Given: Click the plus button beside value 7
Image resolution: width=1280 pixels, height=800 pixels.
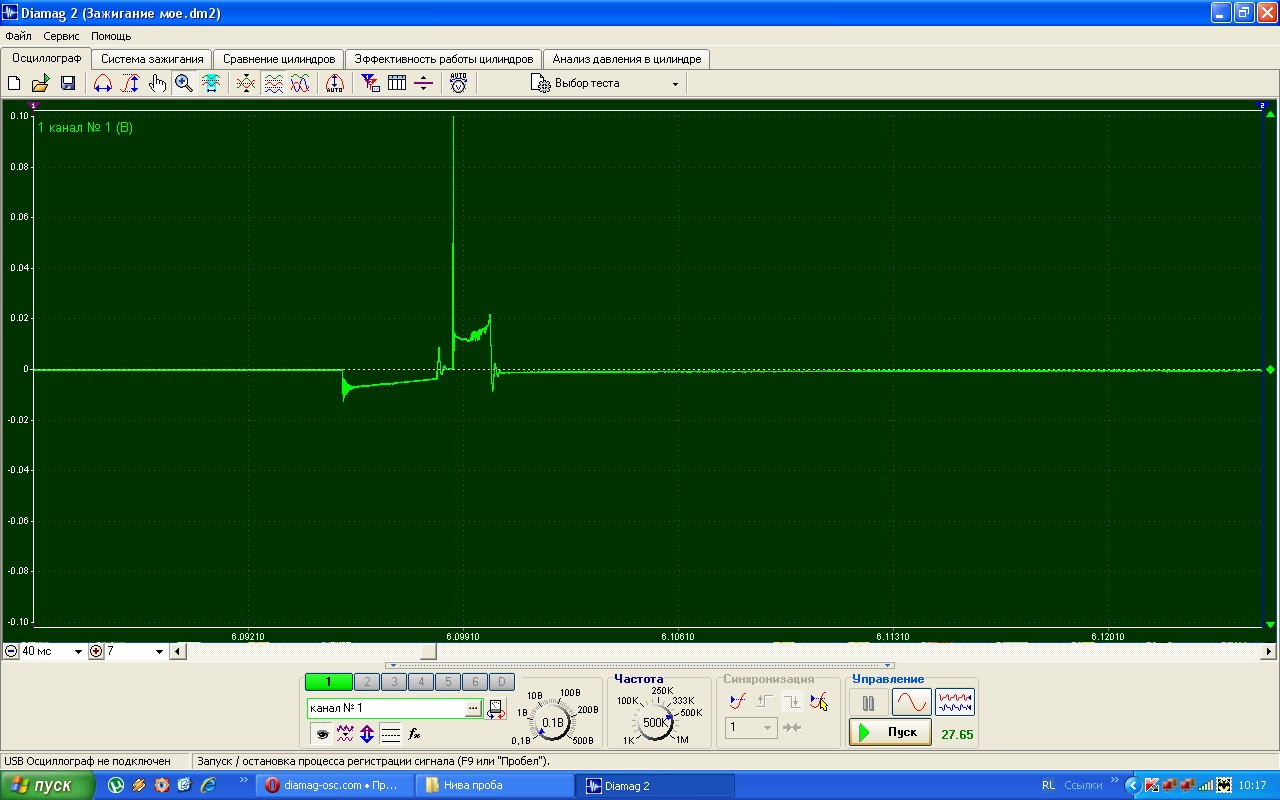Looking at the screenshot, I should tap(96, 651).
